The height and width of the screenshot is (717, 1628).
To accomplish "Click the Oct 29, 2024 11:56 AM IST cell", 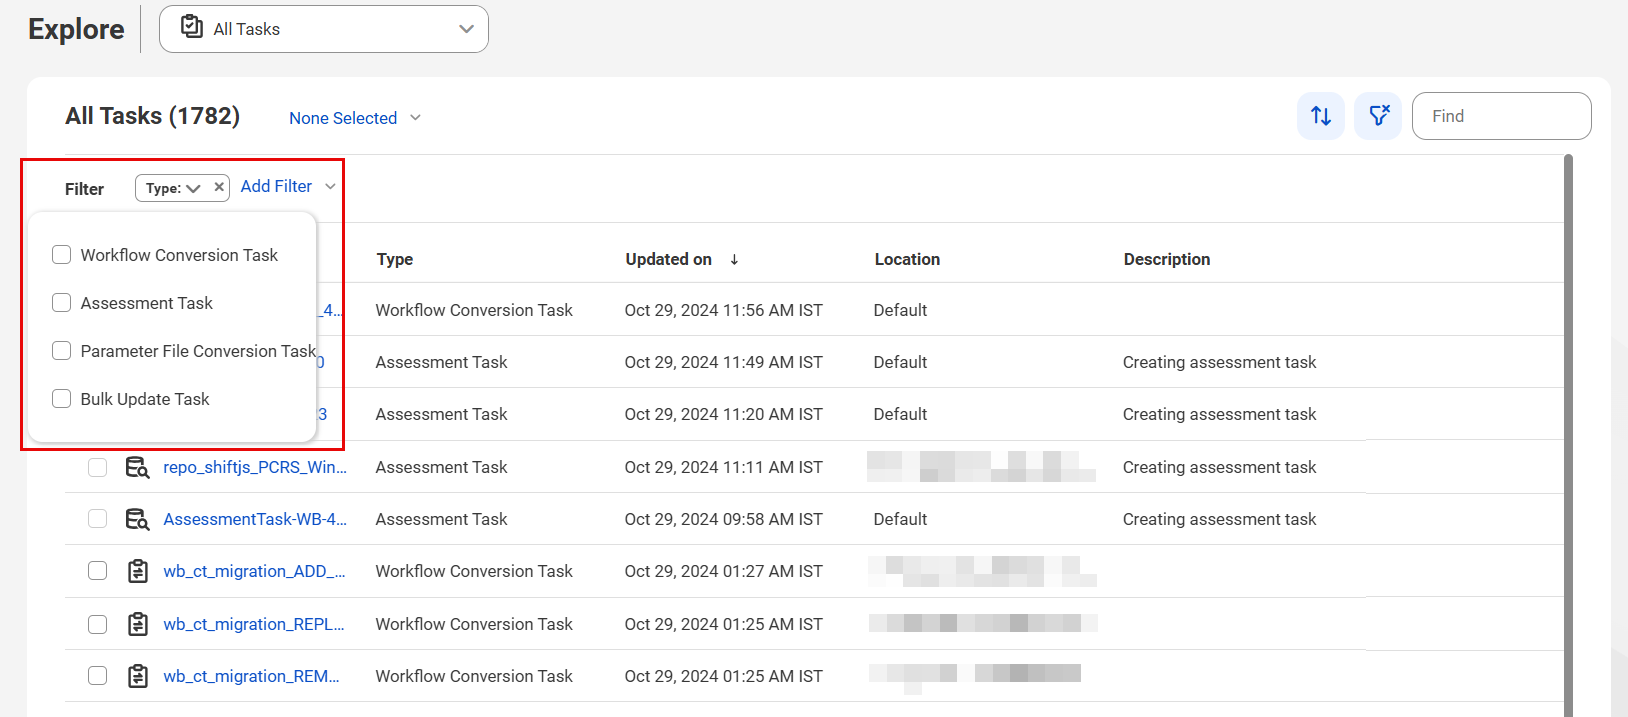I will point(724,310).
